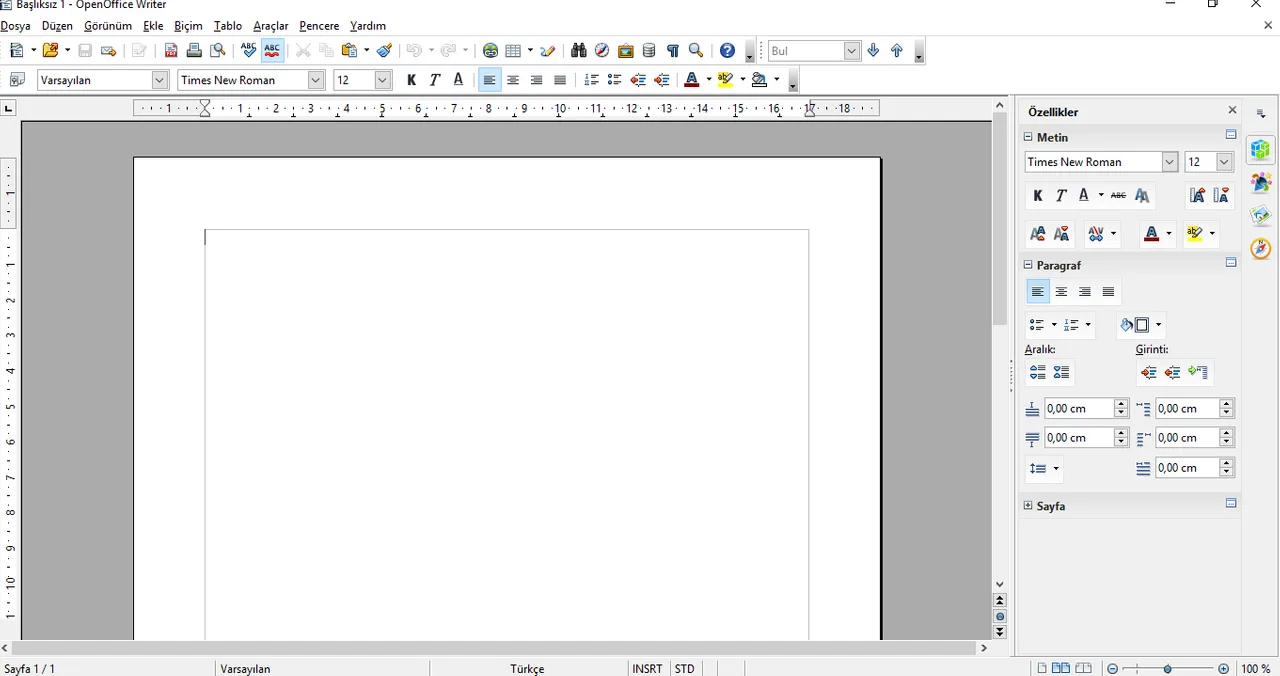Open the Görünüm menu
The image size is (1280, 676).
click(108, 26)
